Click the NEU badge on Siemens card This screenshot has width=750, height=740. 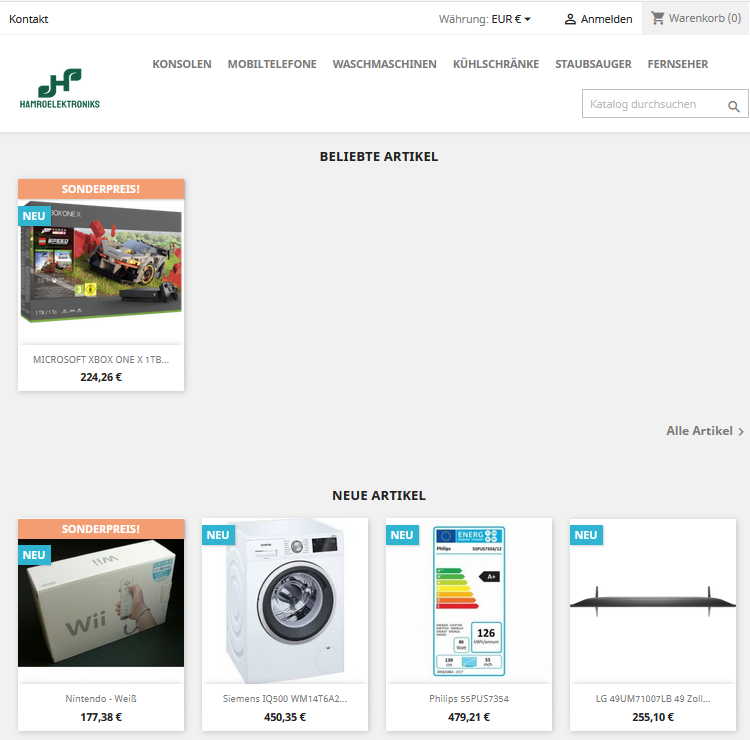click(218, 535)
